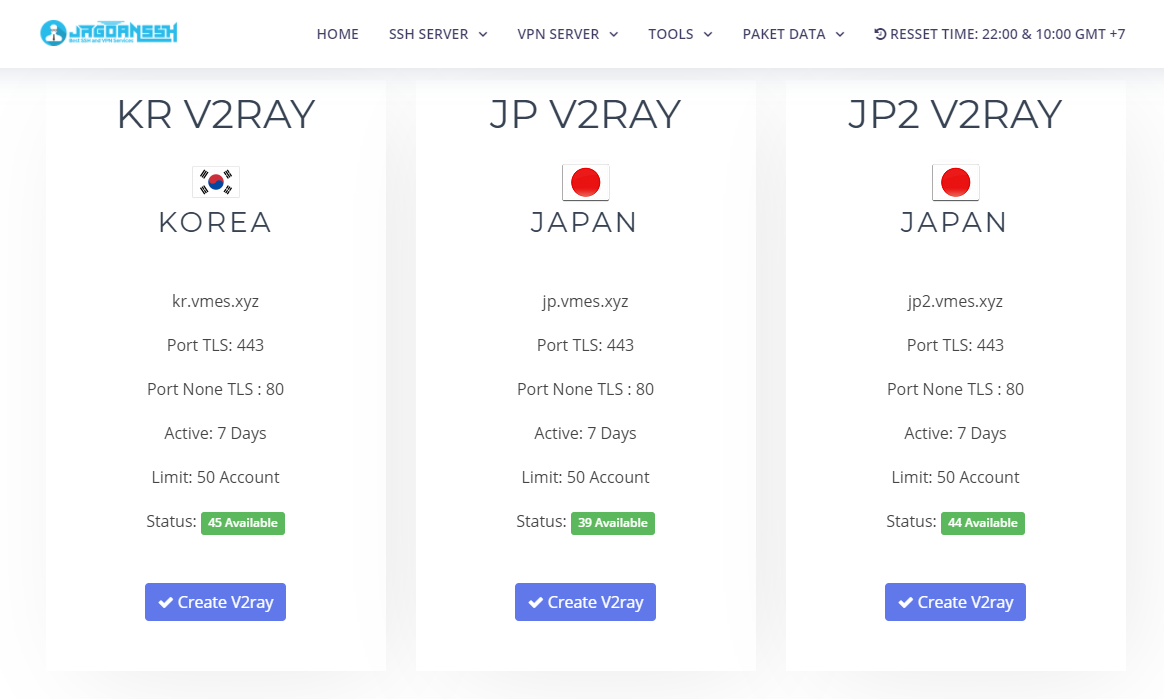Click the 45 Available status badge
1164x699 pixels.
pos(243,523)
